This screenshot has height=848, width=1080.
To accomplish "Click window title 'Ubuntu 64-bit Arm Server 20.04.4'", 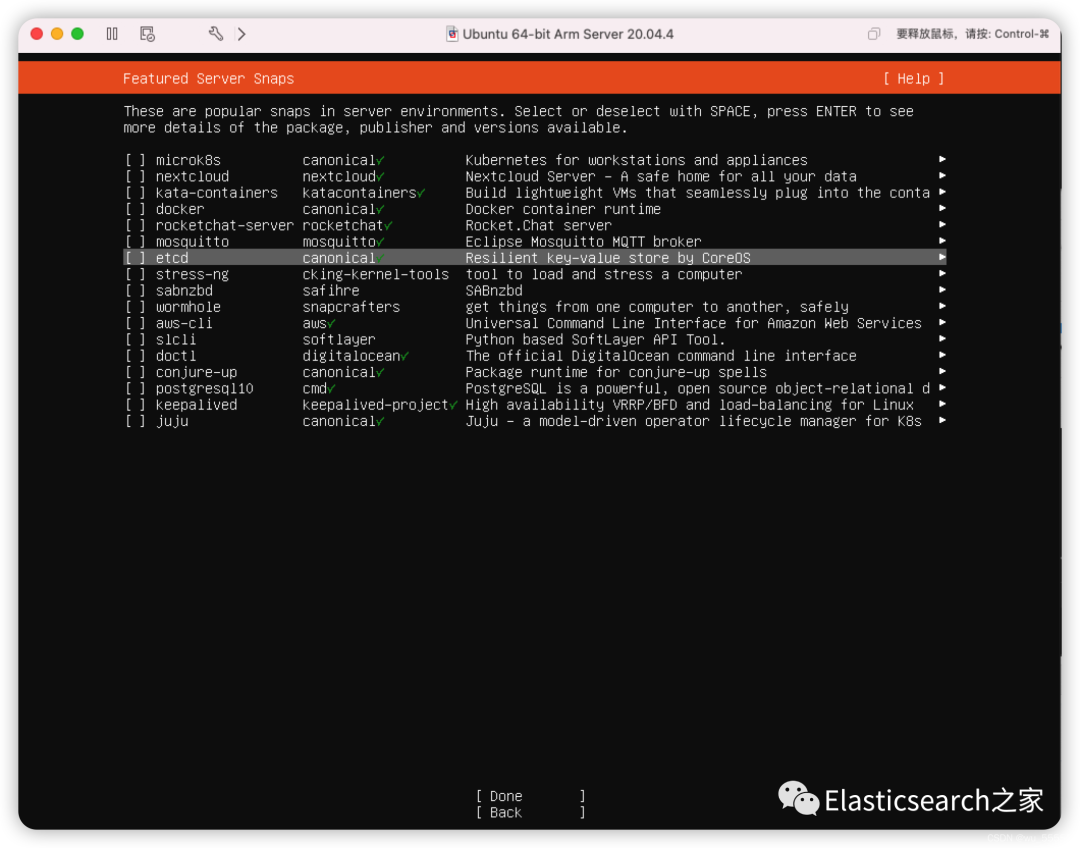I will coord(568,34).
